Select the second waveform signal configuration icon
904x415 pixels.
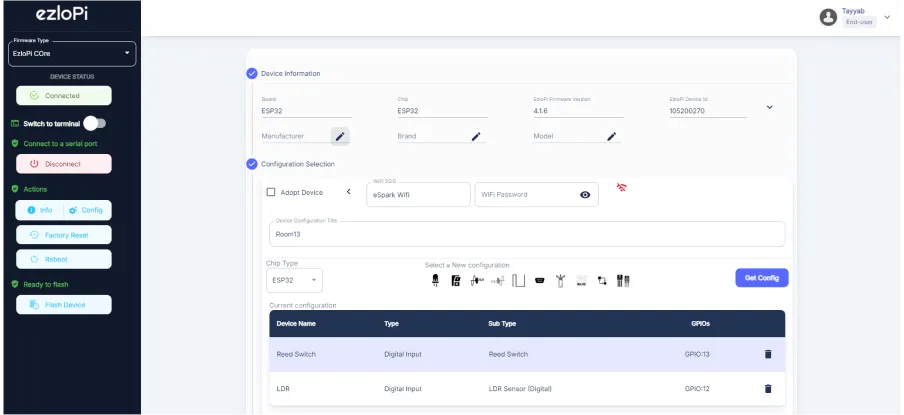click(x=498, y=281)
